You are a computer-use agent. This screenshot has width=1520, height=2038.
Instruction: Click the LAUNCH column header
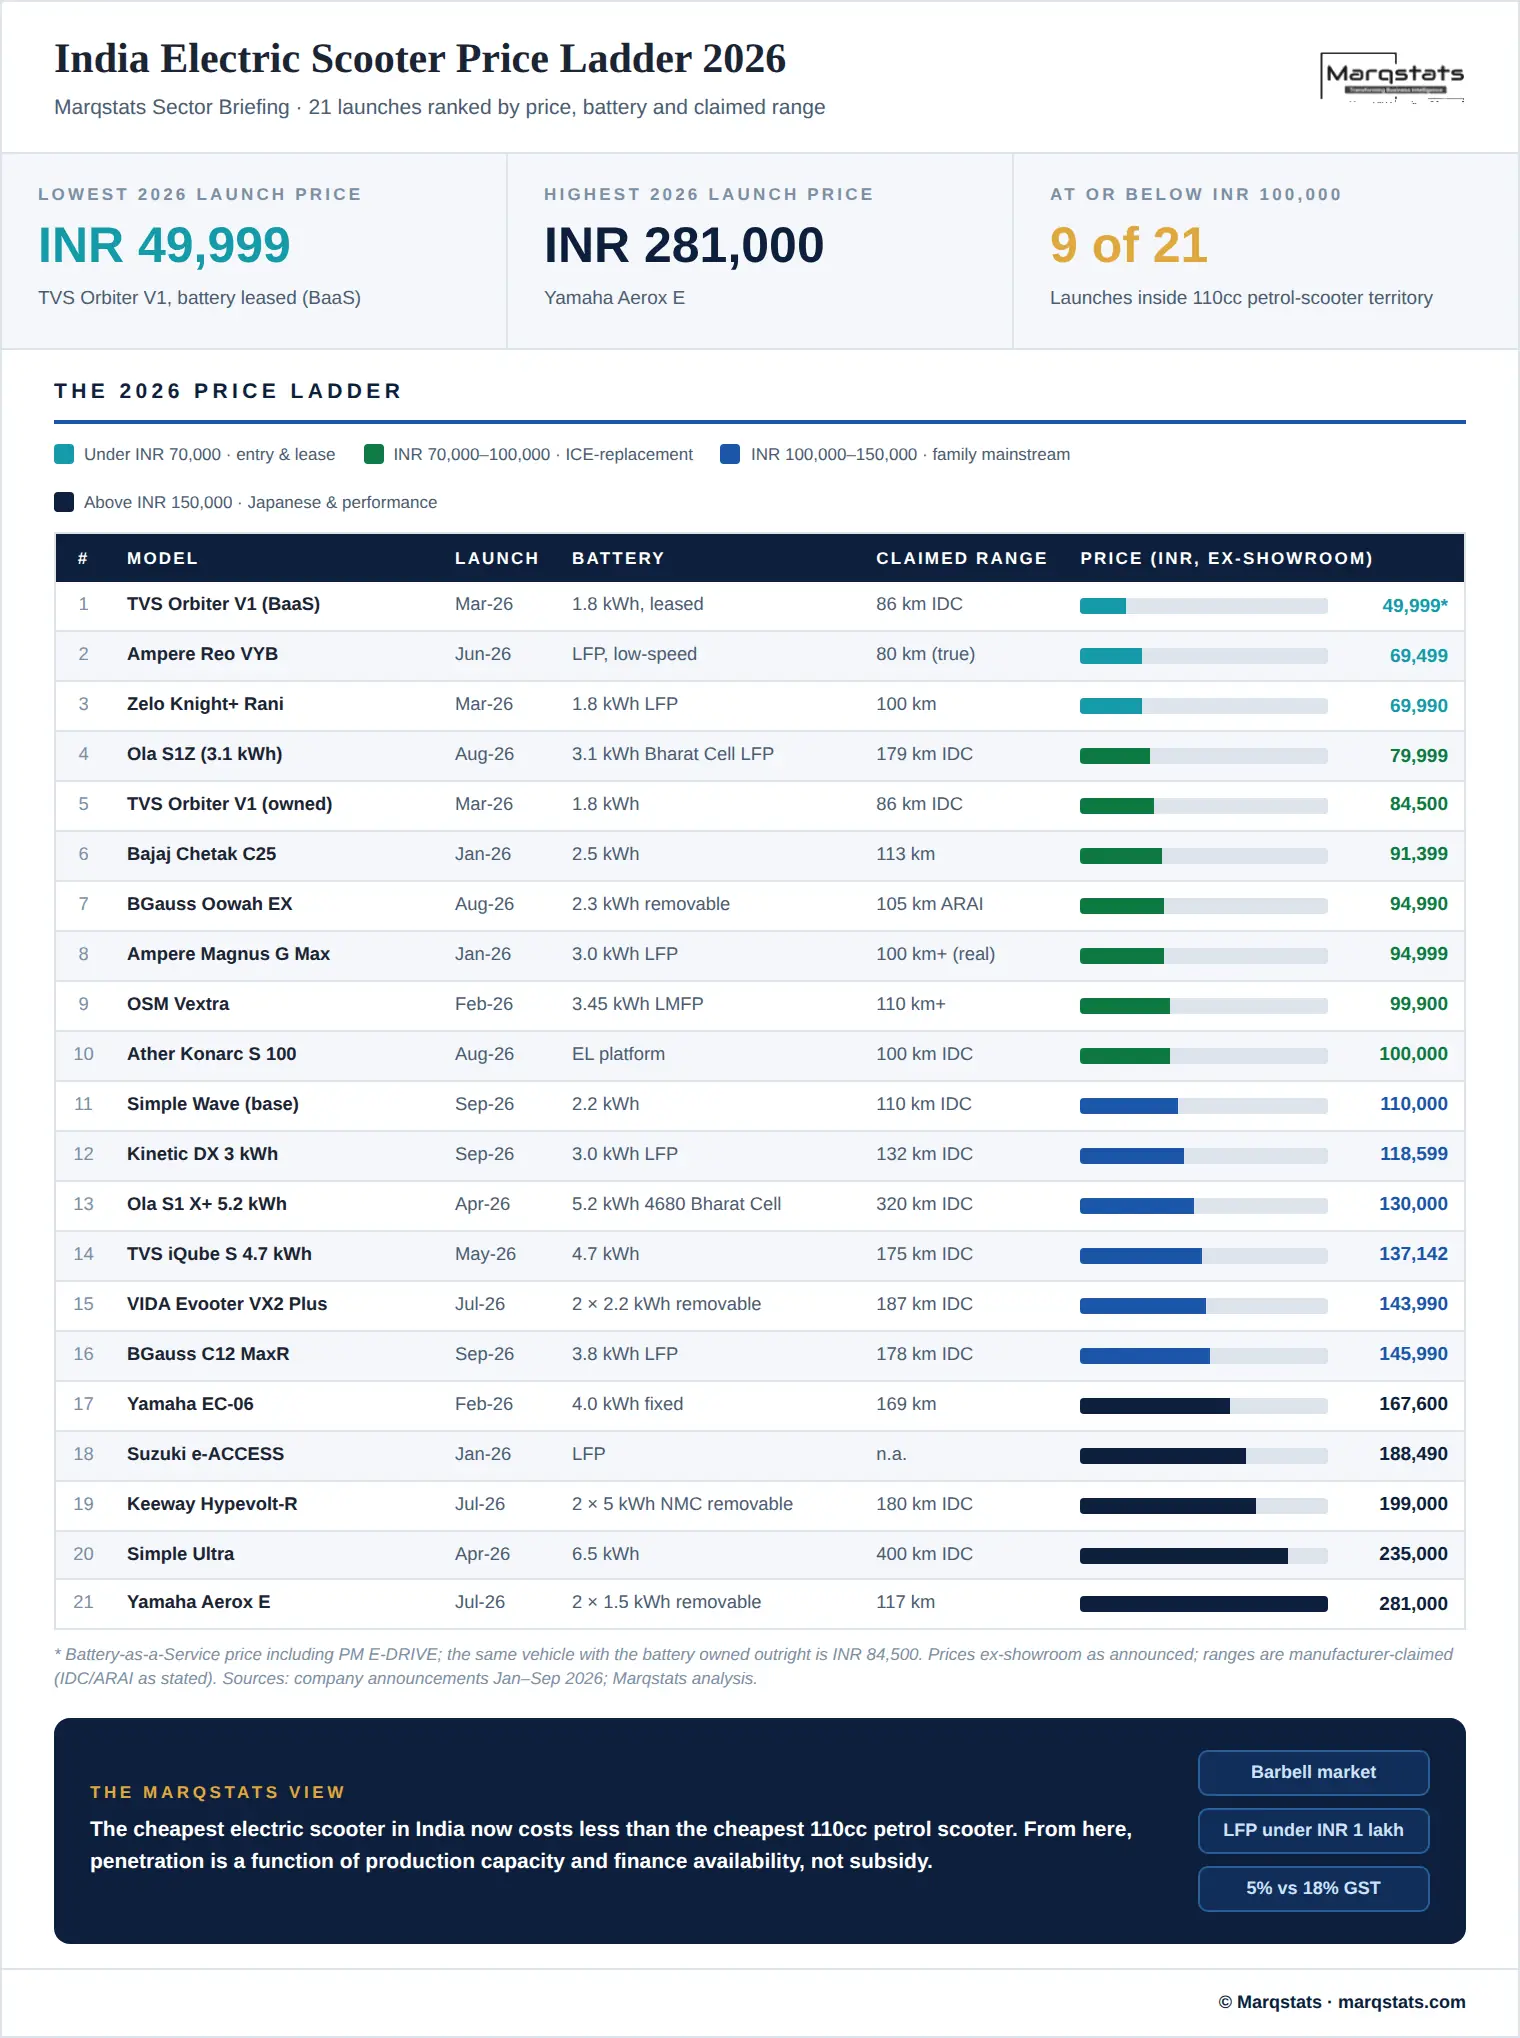pyautogui.click(x=497, y=558)
